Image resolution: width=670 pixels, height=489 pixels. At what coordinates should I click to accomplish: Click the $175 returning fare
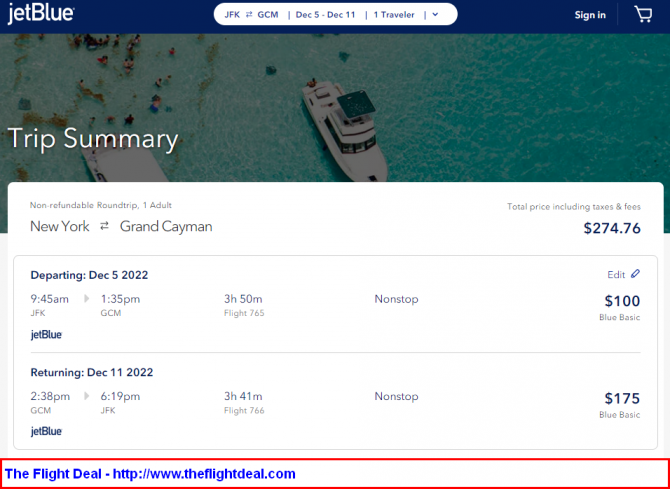[622, 398]
